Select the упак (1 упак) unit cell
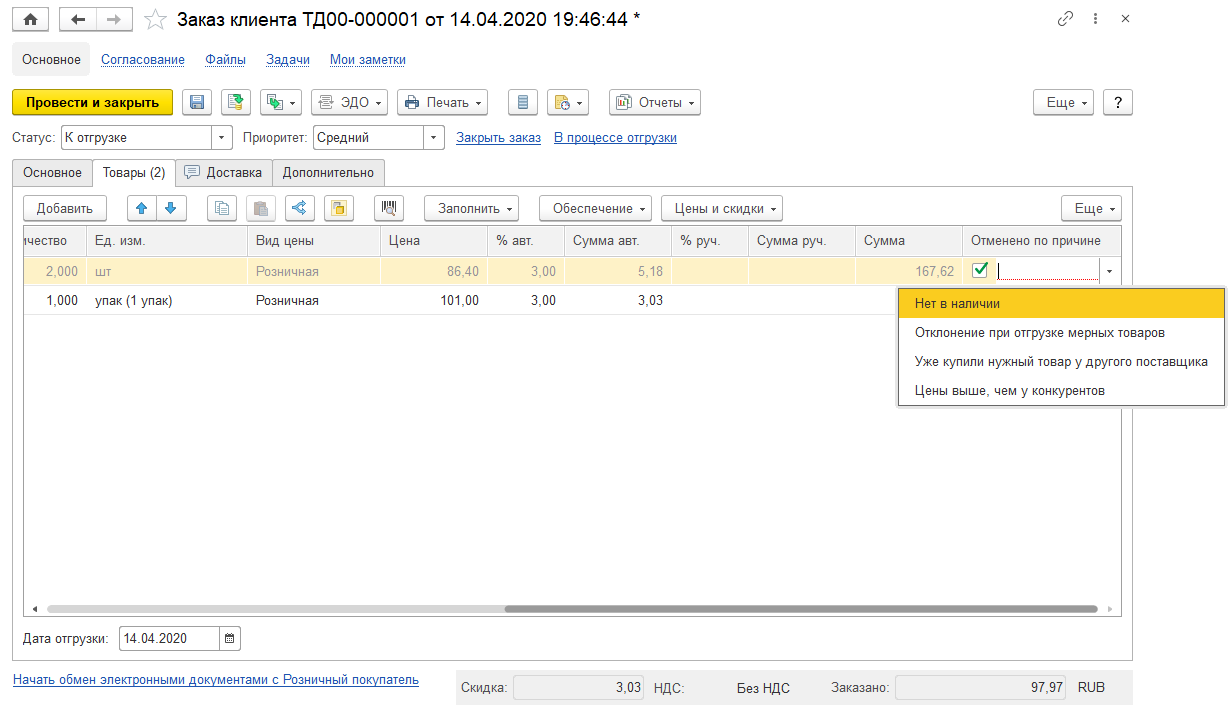Screen dimensions: 1228x717 point(167,300)
